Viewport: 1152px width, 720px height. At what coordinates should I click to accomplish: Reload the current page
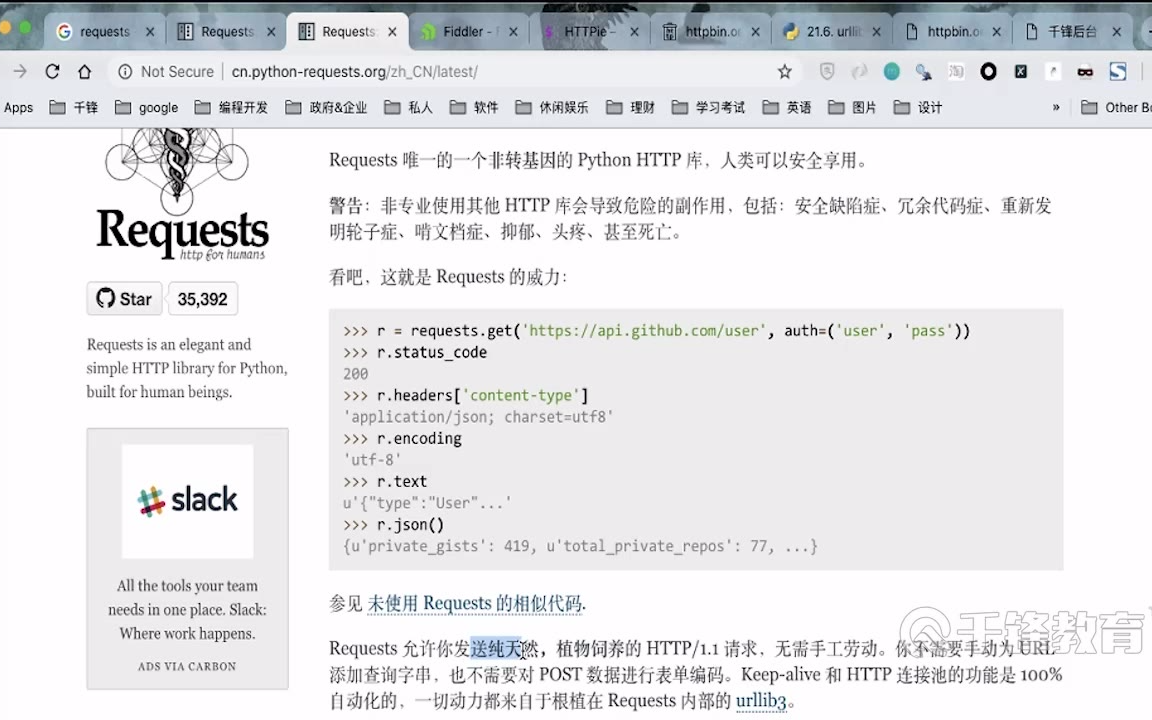[53, 72]
